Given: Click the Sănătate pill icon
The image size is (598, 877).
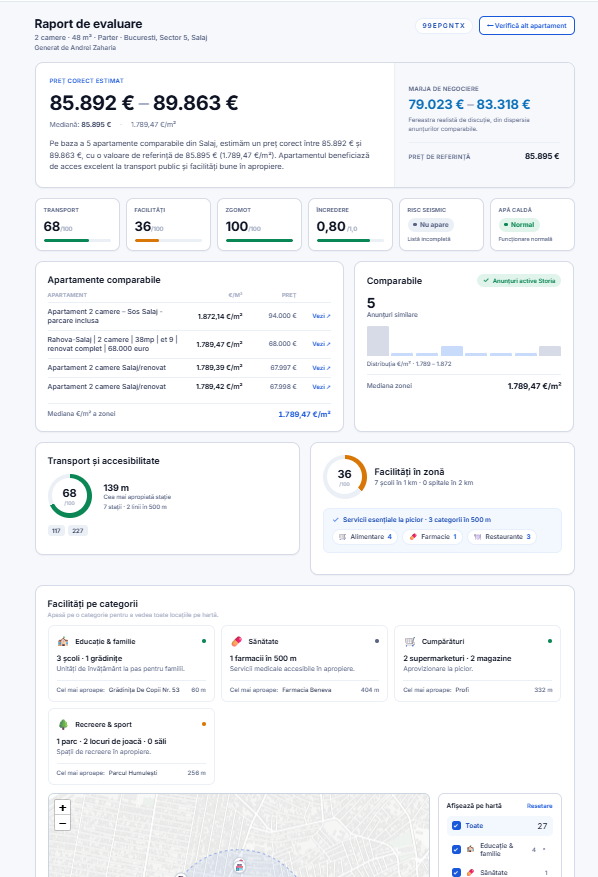Looking at the screenshot, I should (x=237, y=642).
